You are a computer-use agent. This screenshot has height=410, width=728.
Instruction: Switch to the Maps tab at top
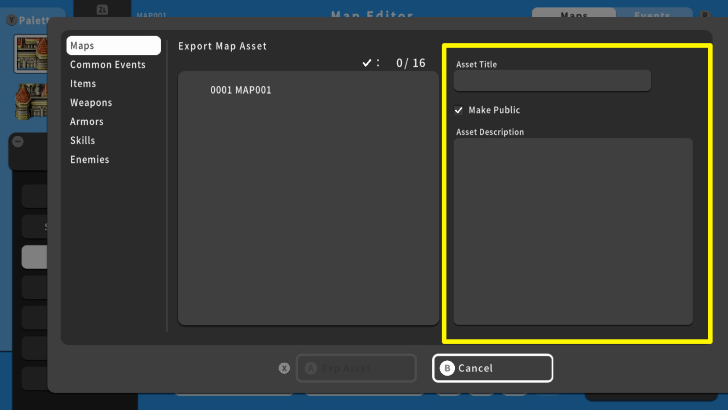coord(574,16)
